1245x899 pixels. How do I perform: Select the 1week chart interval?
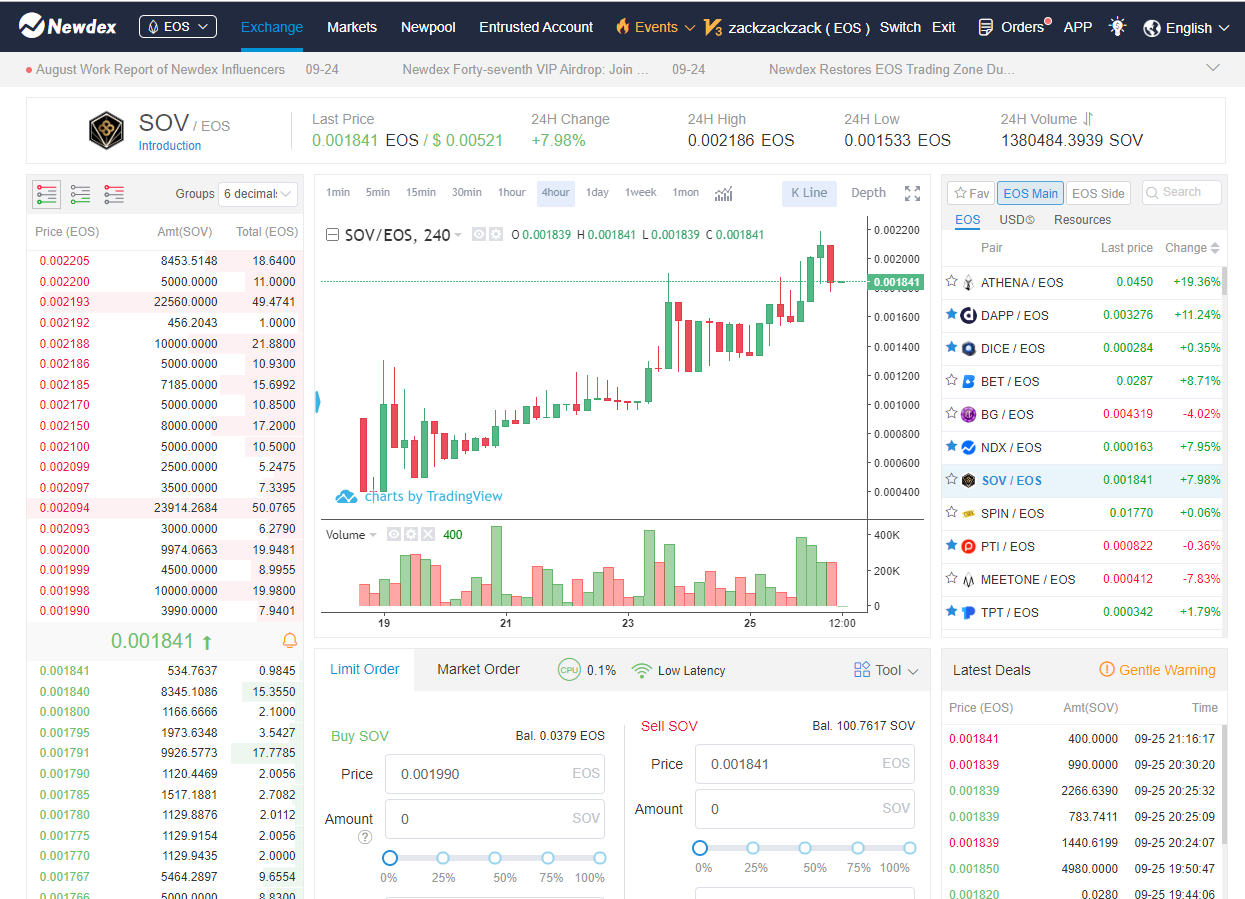(x=641, y=193)
